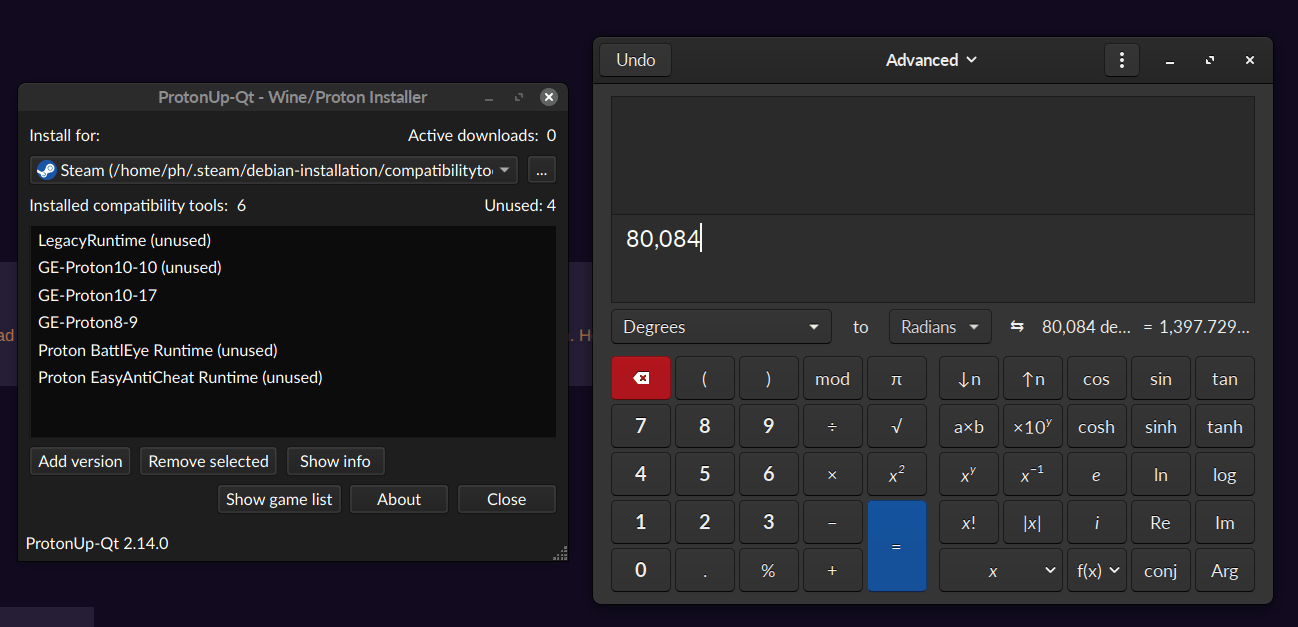This screenshot has height=627, width=1298.
Task: Click the cosh key
Action: [1097, 426]
